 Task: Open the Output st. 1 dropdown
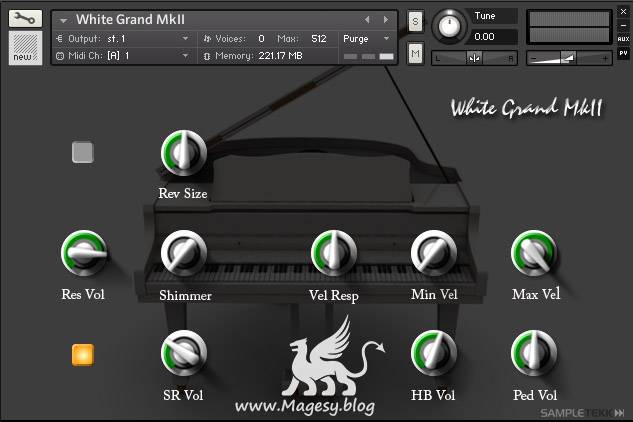[185, 38]
